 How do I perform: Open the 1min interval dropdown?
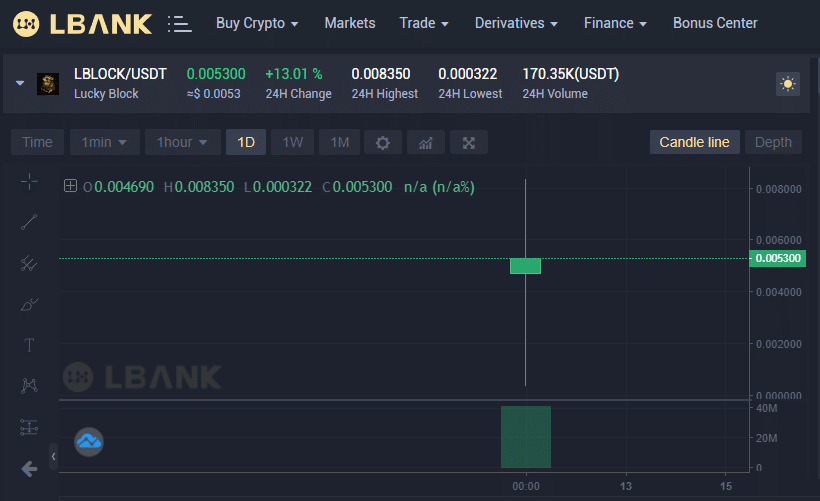point(105,142)
